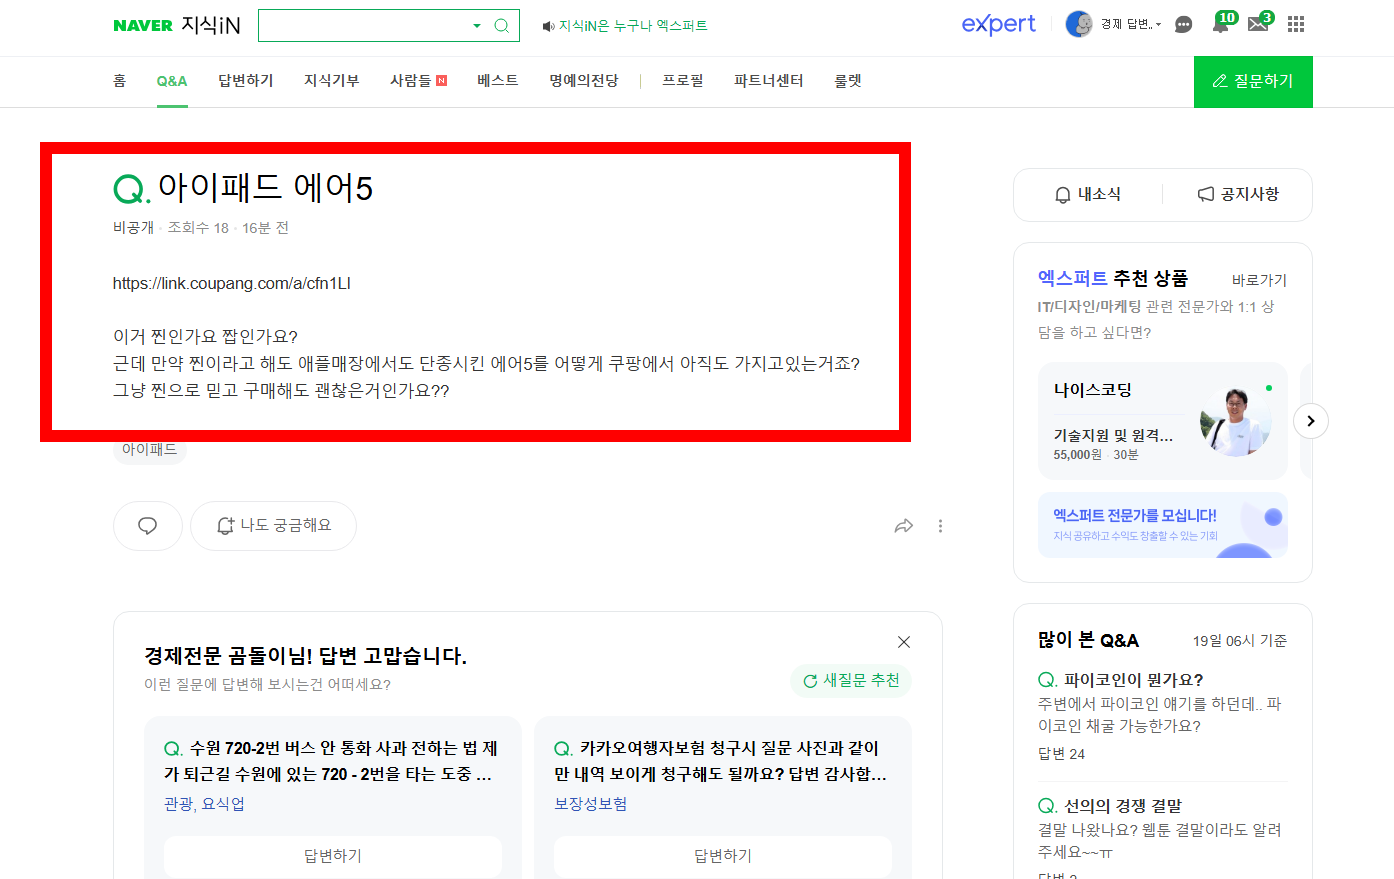1394x879 pixels.
Task: Click the NAVER logo
Action: (x=143, y=26)
